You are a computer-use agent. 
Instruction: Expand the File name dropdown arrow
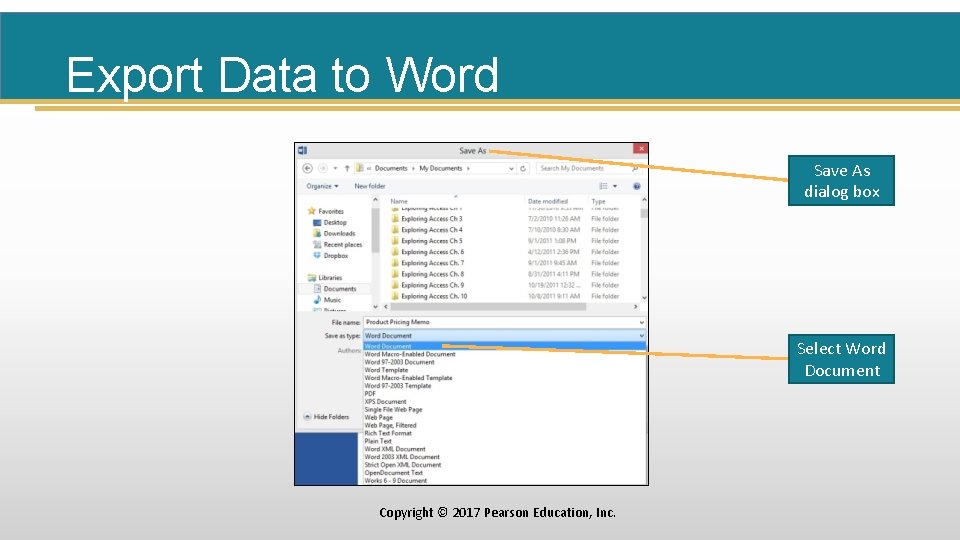641,322
